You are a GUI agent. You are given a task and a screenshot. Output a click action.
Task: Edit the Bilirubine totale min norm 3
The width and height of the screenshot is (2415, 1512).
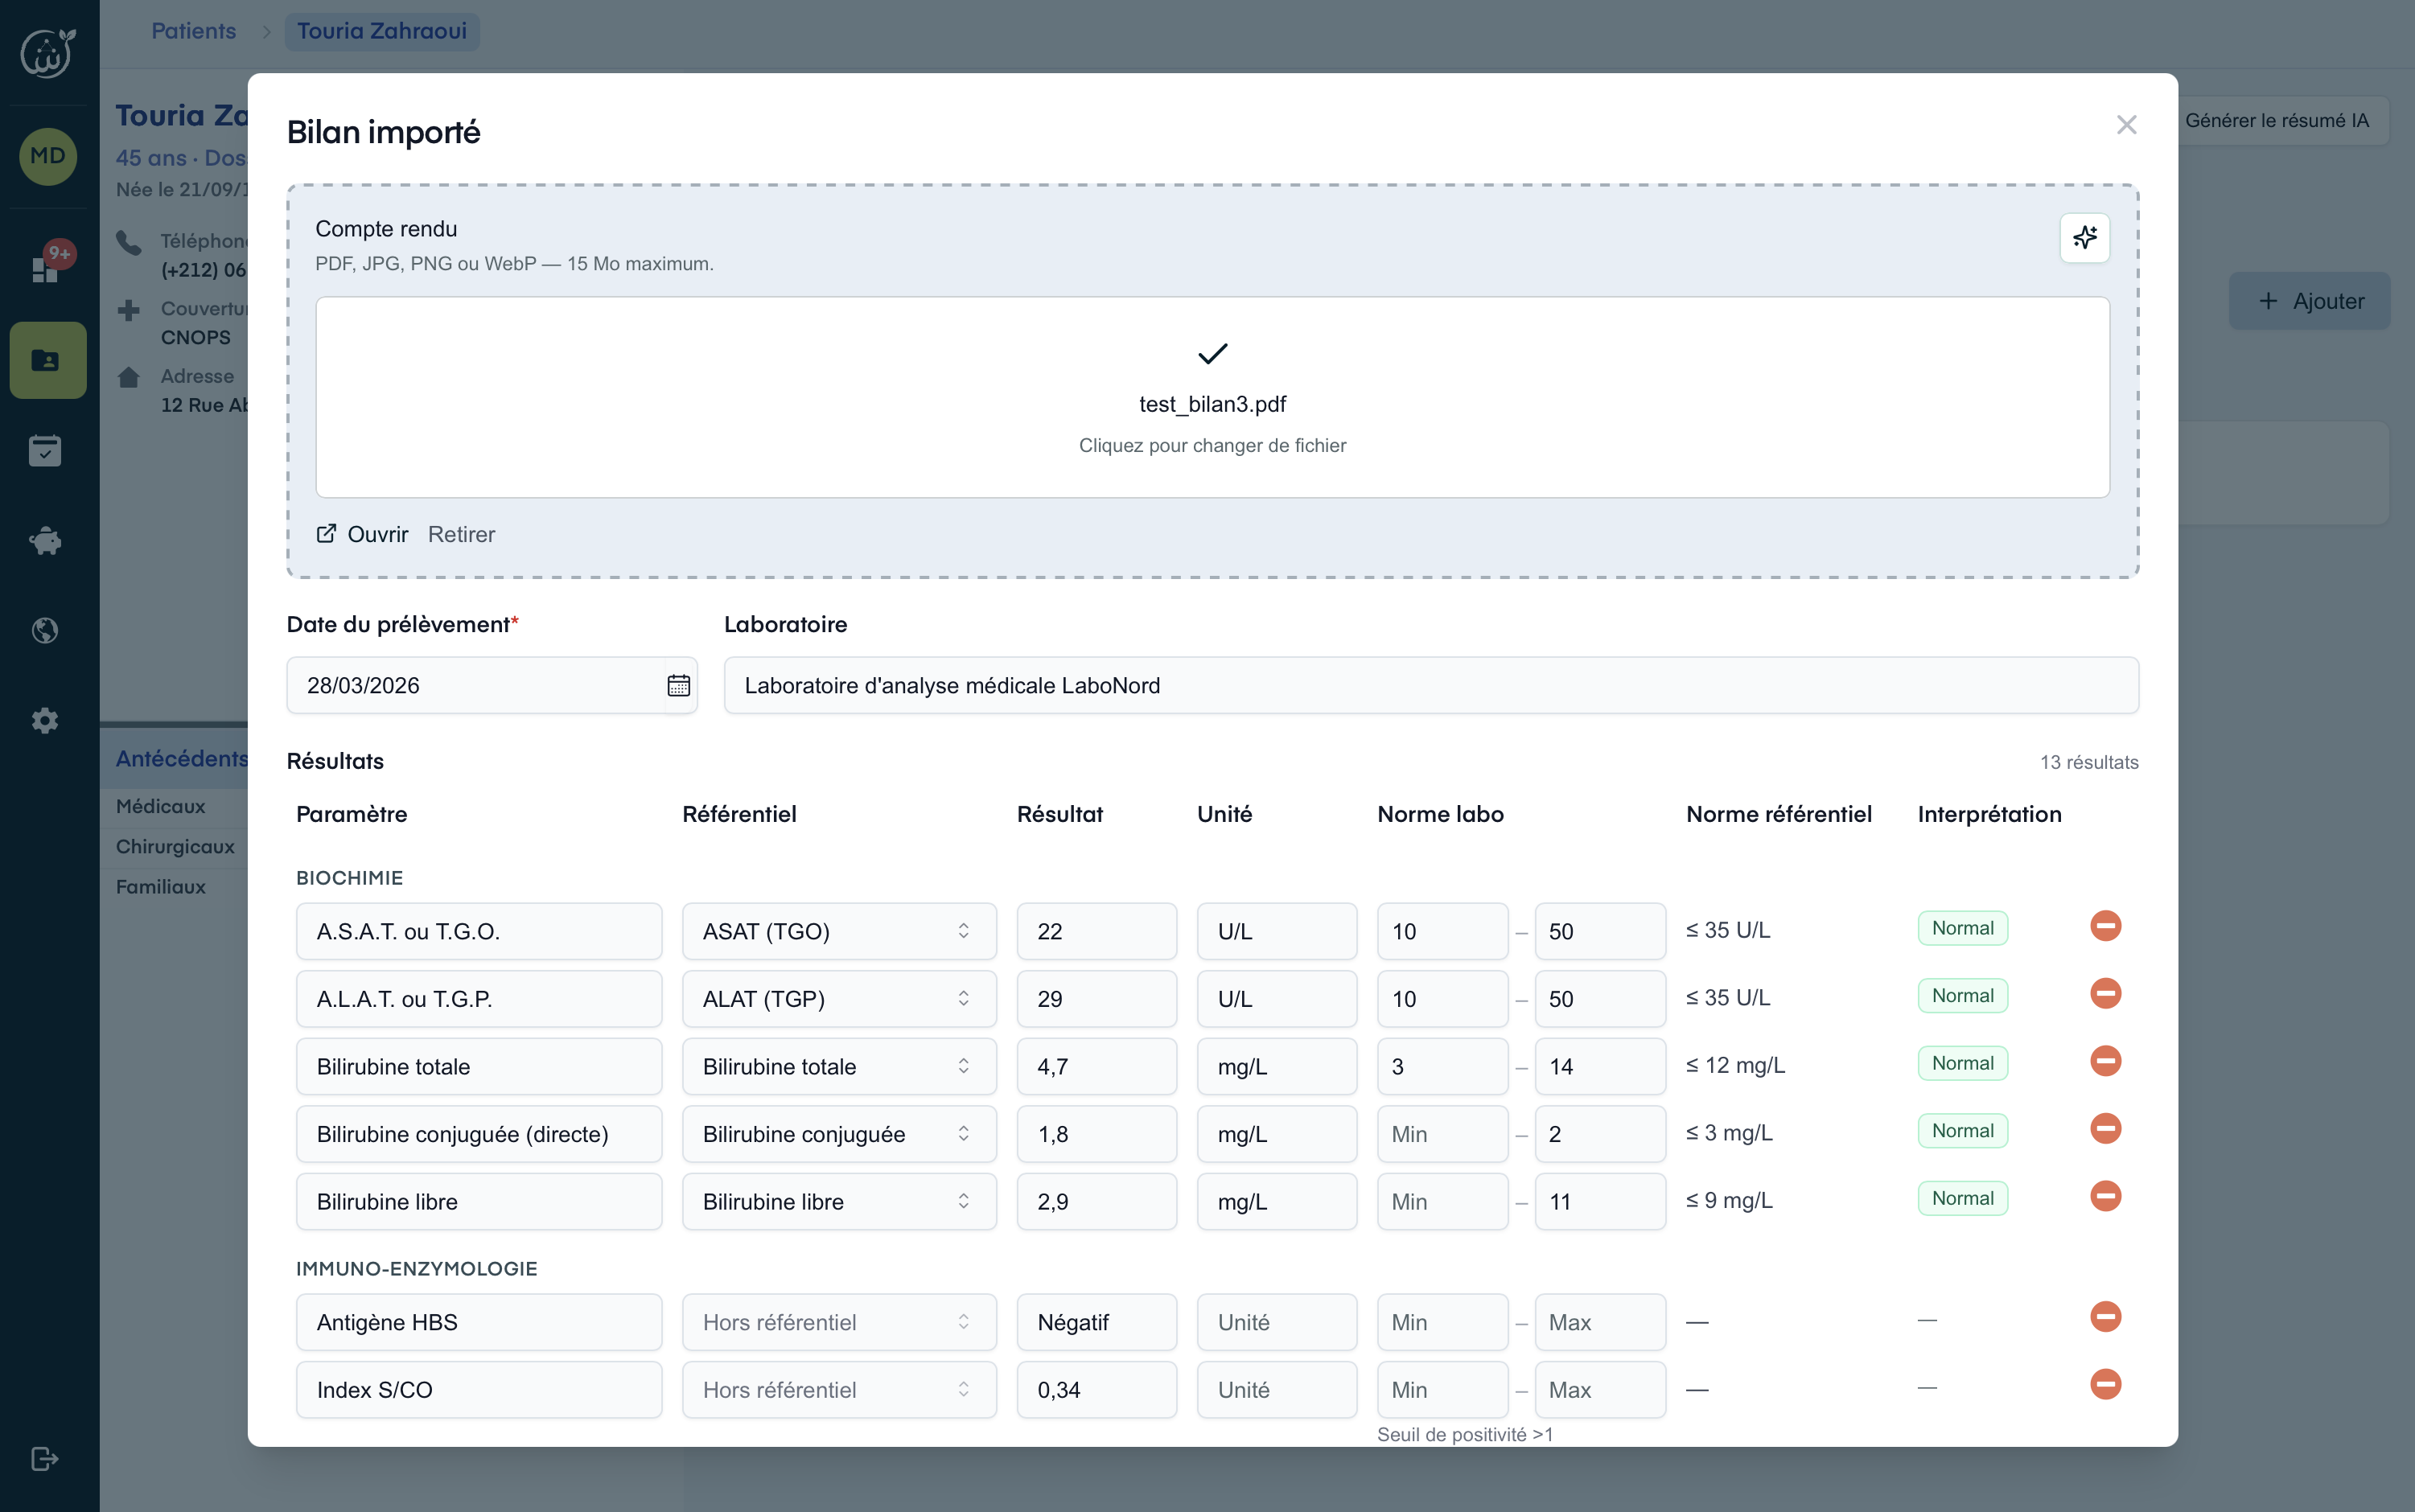tap(1442, 1067)
